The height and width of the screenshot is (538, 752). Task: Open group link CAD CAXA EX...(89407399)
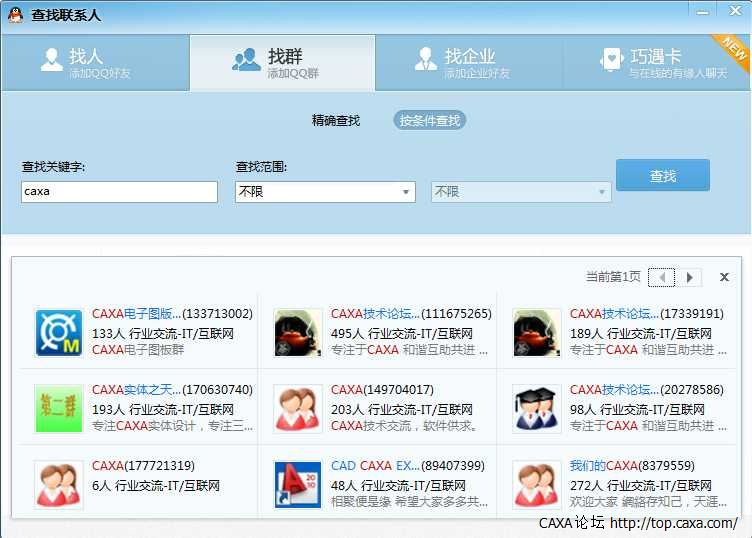point(408,466)
